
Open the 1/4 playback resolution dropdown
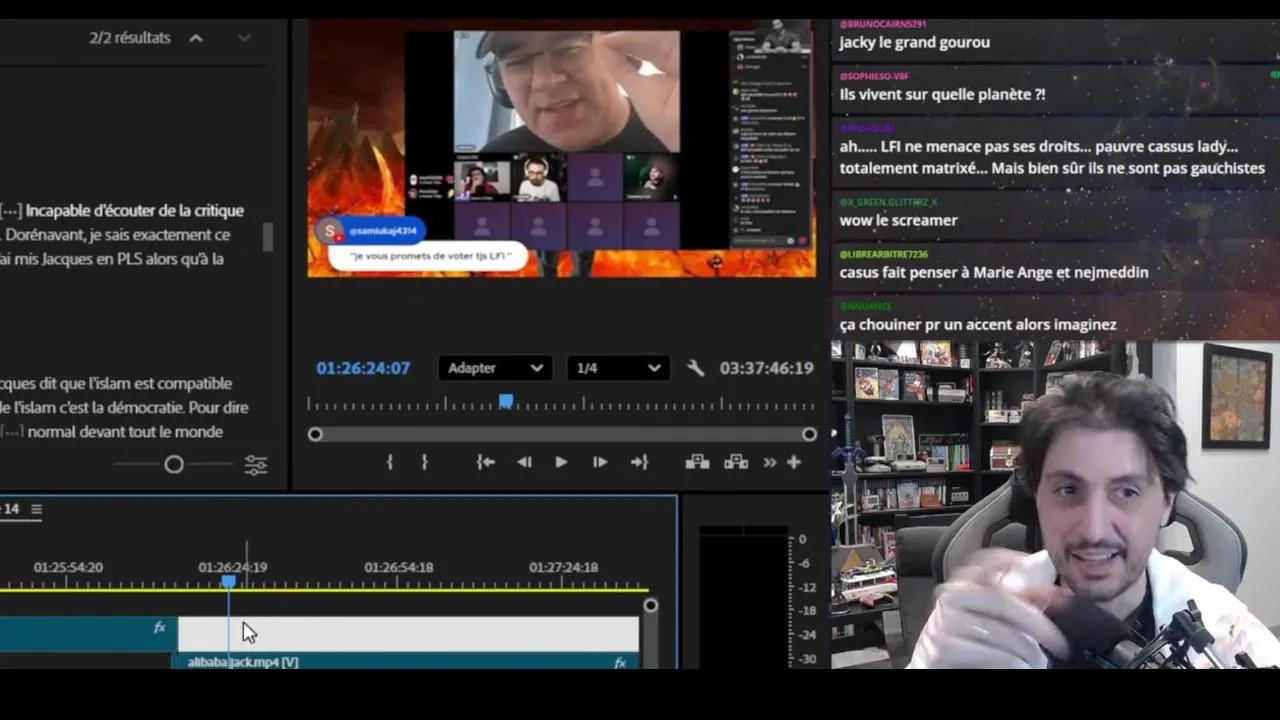coord(618,368)
